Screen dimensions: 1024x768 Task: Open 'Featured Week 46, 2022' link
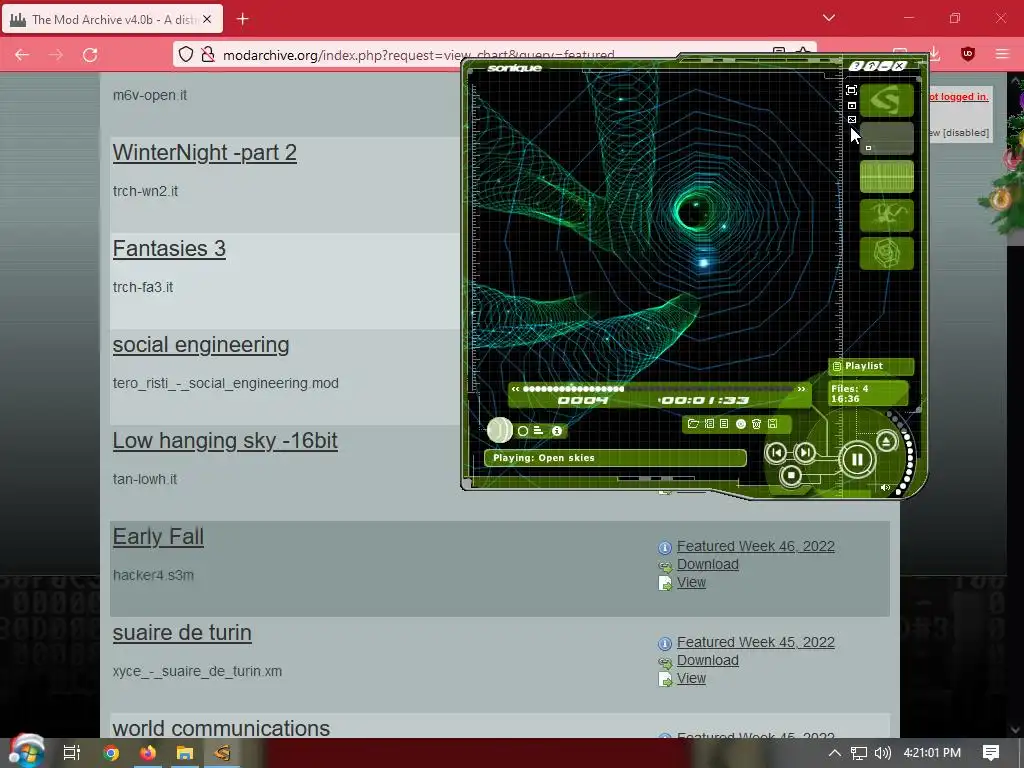756,546
